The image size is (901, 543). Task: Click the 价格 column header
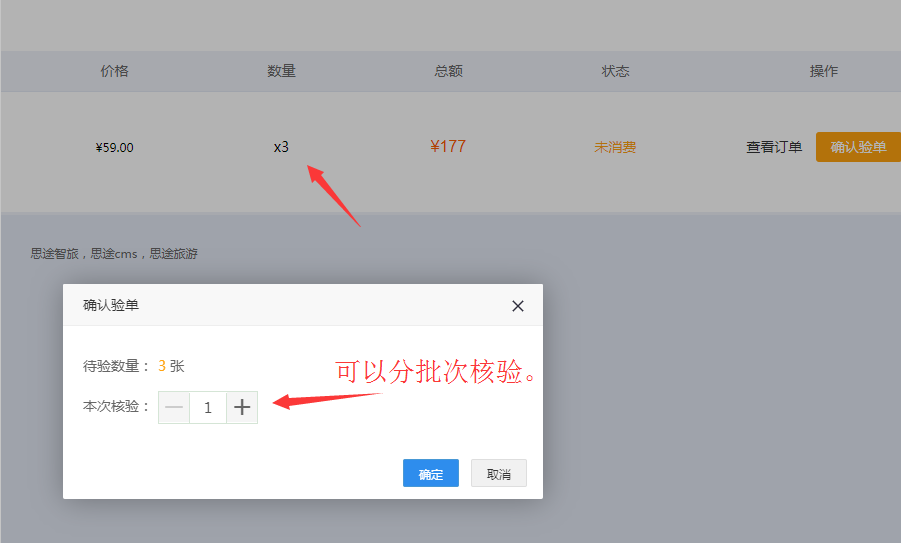(x=115, y=71)
